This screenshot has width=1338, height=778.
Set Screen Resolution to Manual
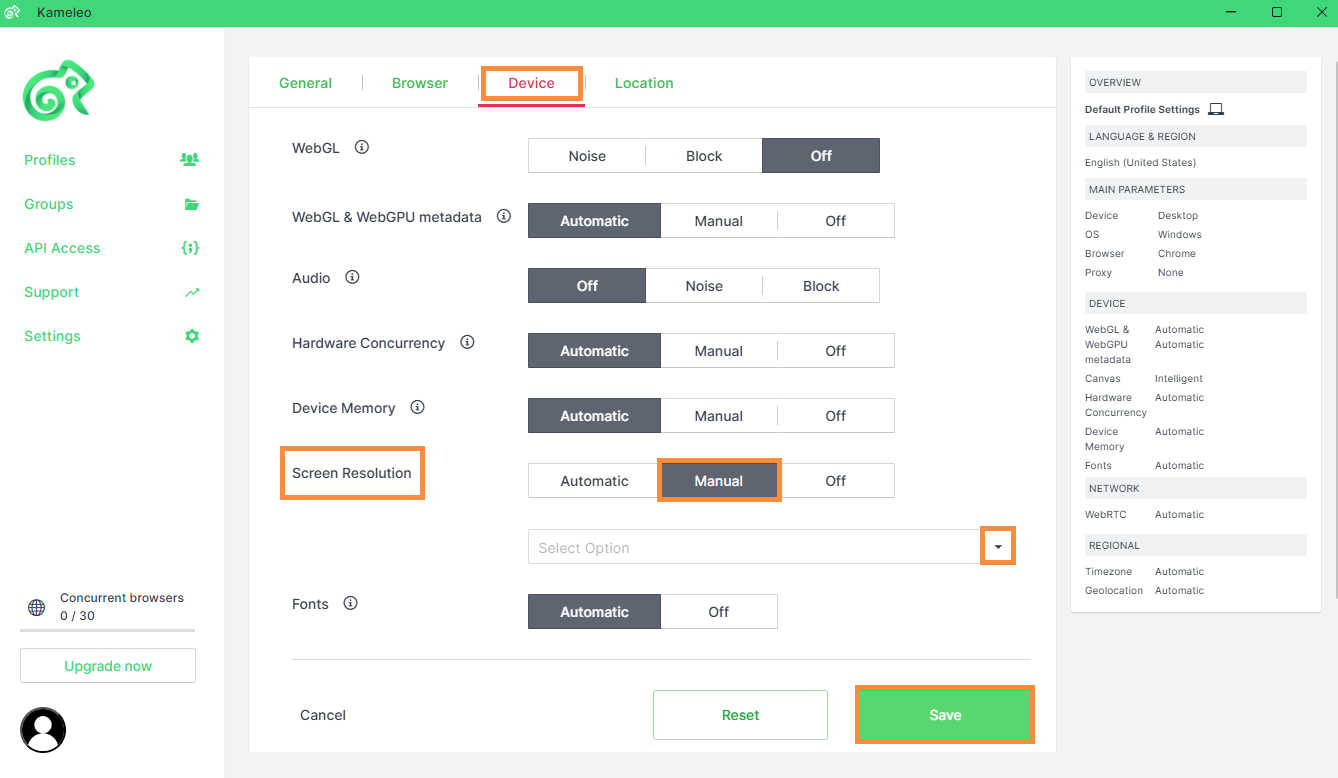pos(719,481)
